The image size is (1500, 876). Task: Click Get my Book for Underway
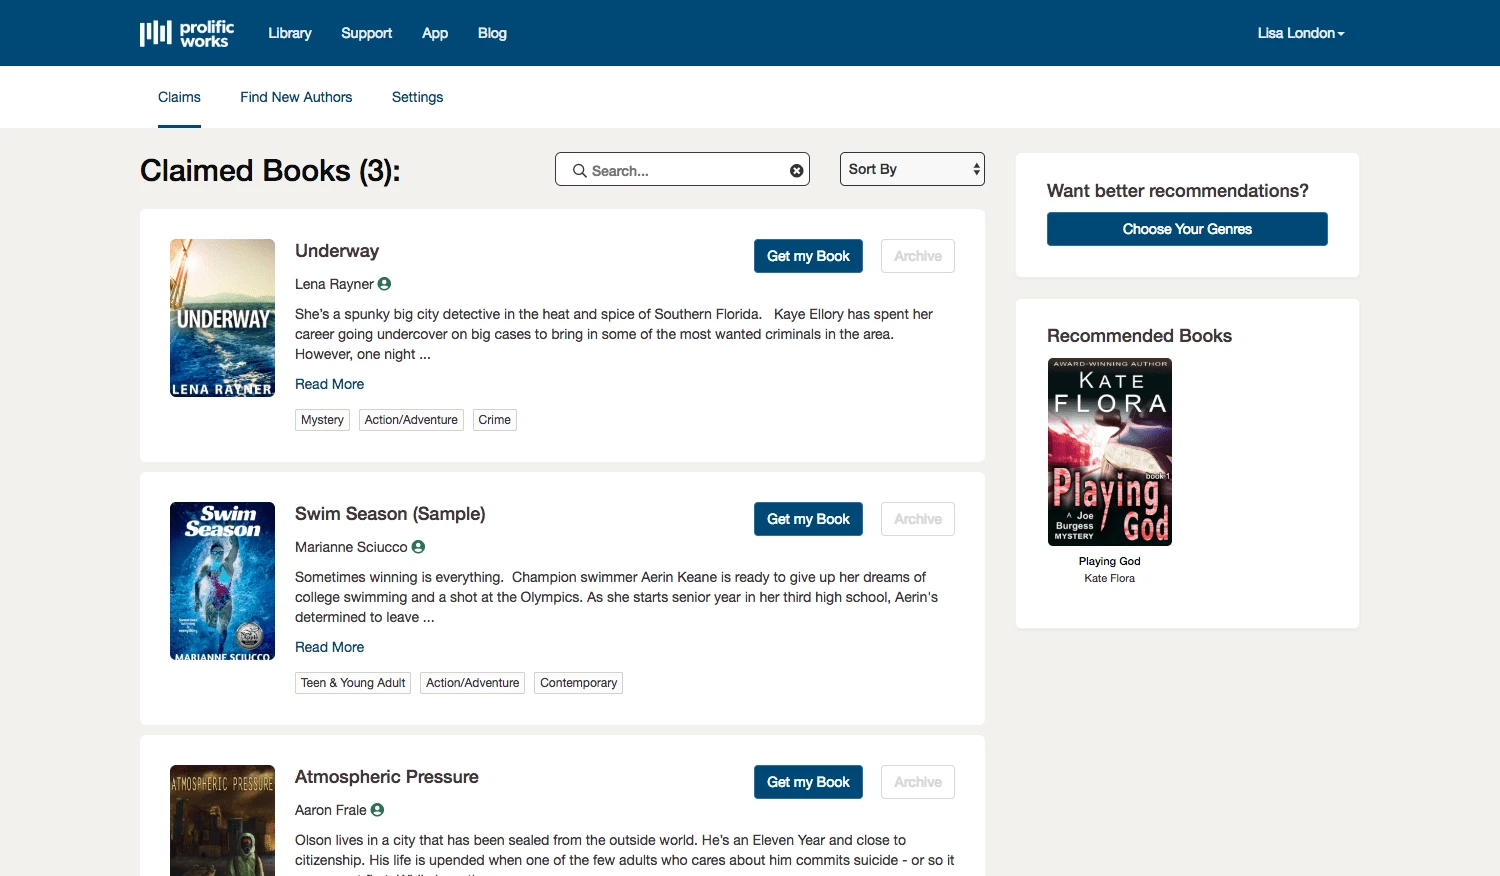click(808, 256)
